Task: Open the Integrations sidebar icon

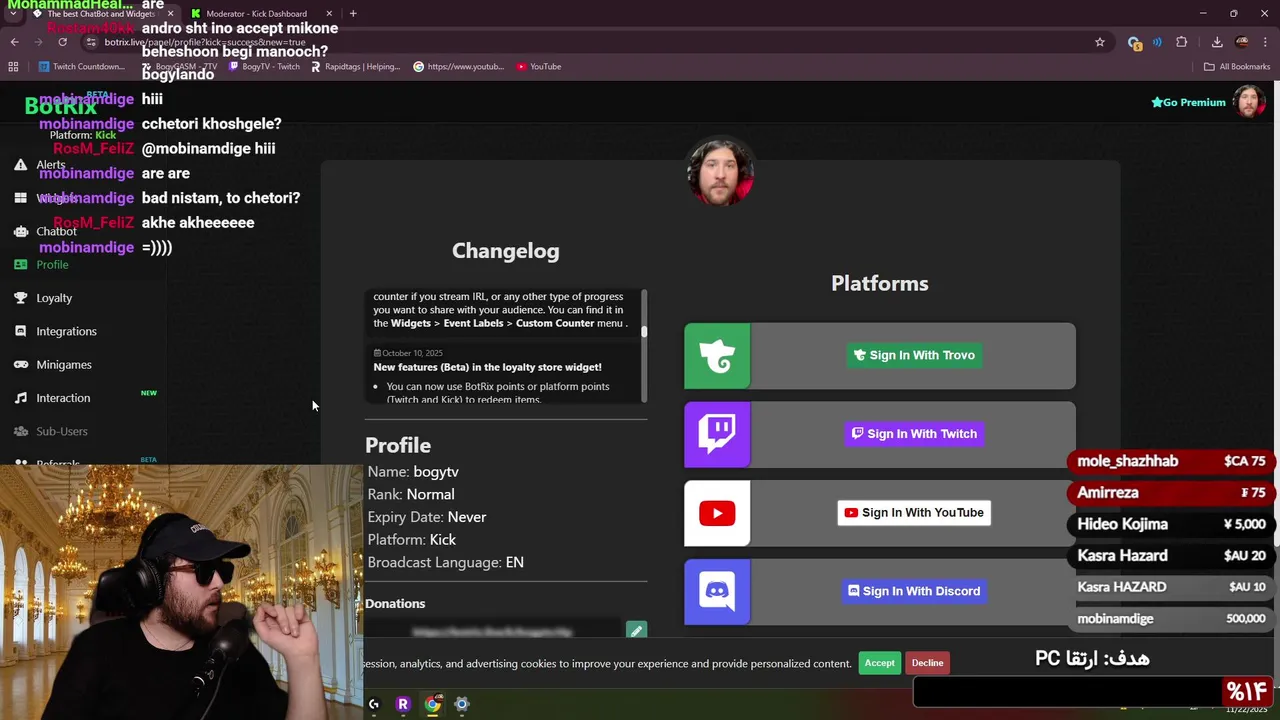Action: click(20, 331)
